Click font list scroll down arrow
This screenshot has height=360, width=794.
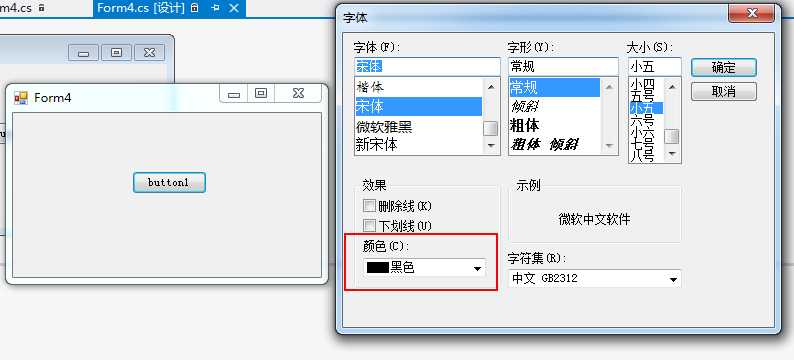coord(491,145)
